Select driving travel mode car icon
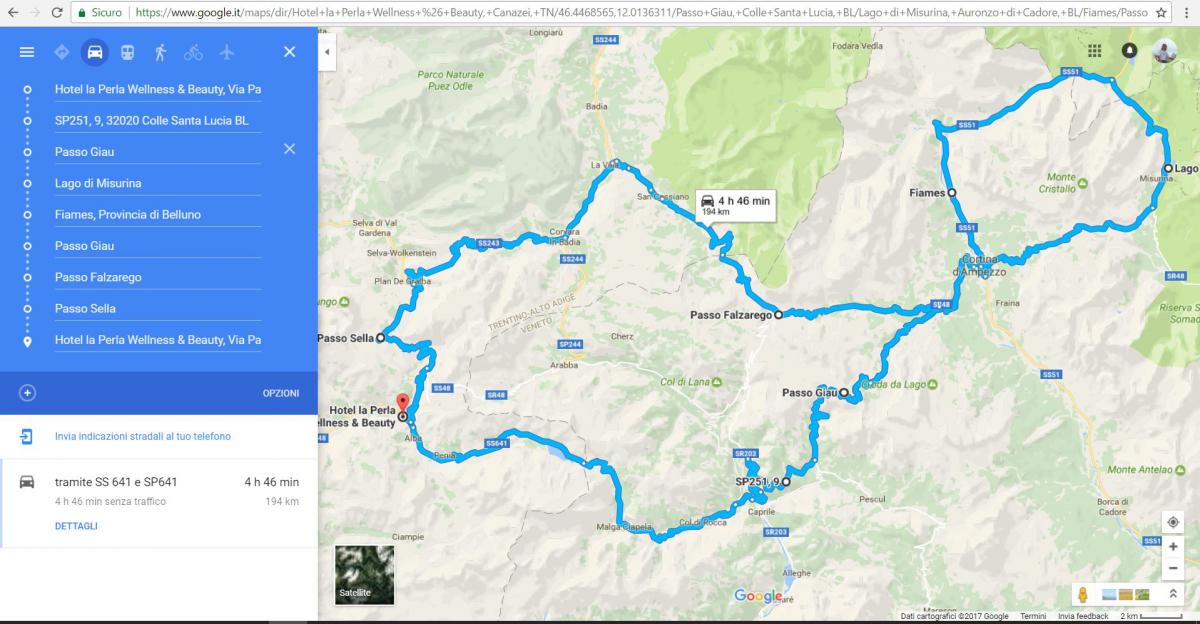 click(x=94, y=52)
